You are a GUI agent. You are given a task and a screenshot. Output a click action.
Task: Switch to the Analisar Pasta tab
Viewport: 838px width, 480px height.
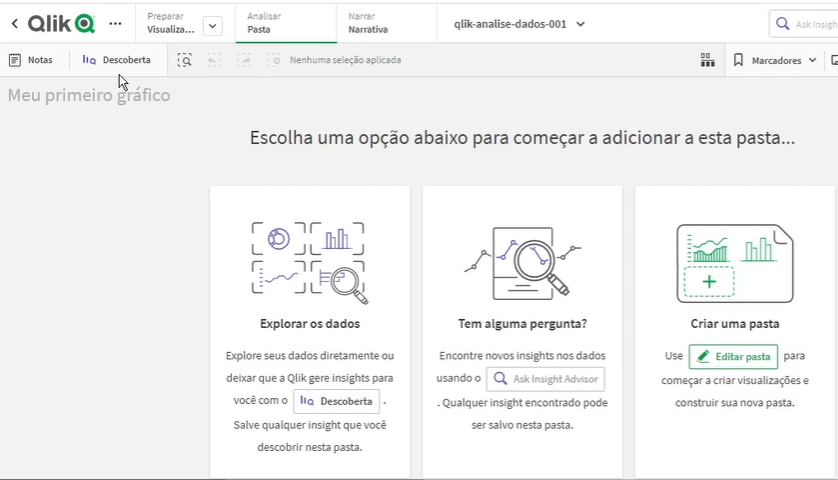285,24
